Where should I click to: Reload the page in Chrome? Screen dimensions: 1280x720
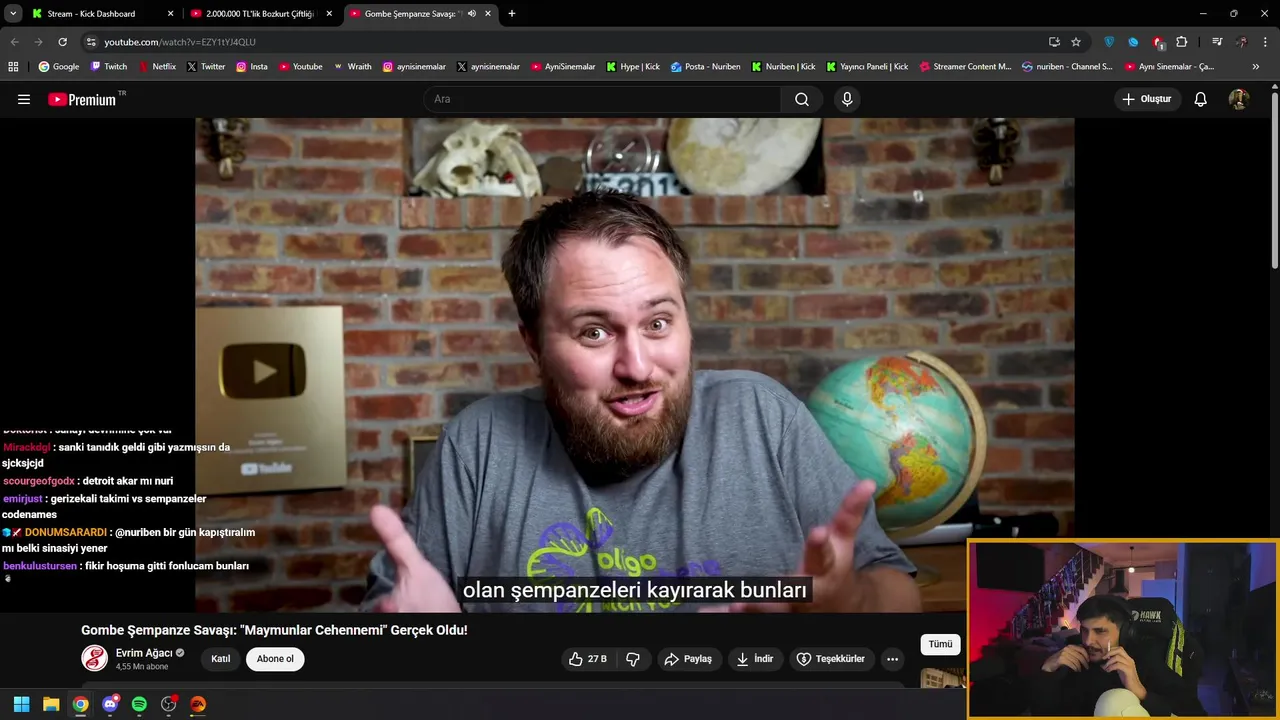tap(62, 42)
